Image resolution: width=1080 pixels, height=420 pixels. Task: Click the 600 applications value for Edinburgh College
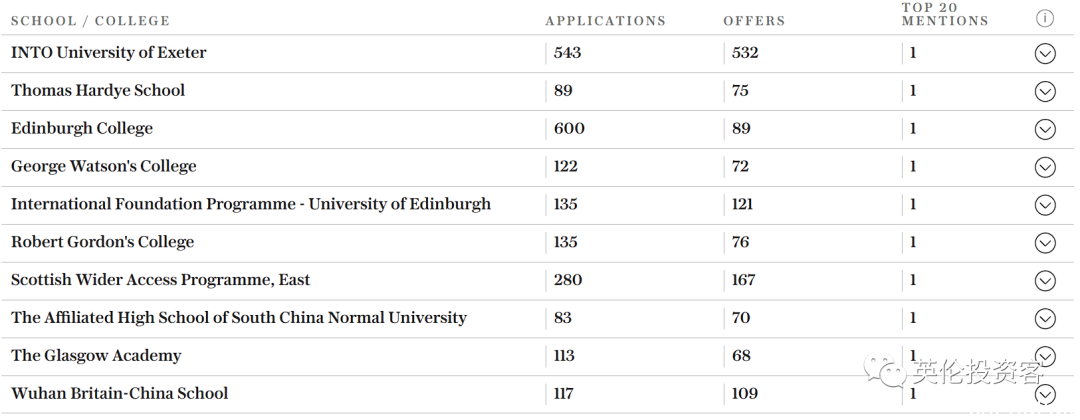pyautogui.click(x=569, y=128)
